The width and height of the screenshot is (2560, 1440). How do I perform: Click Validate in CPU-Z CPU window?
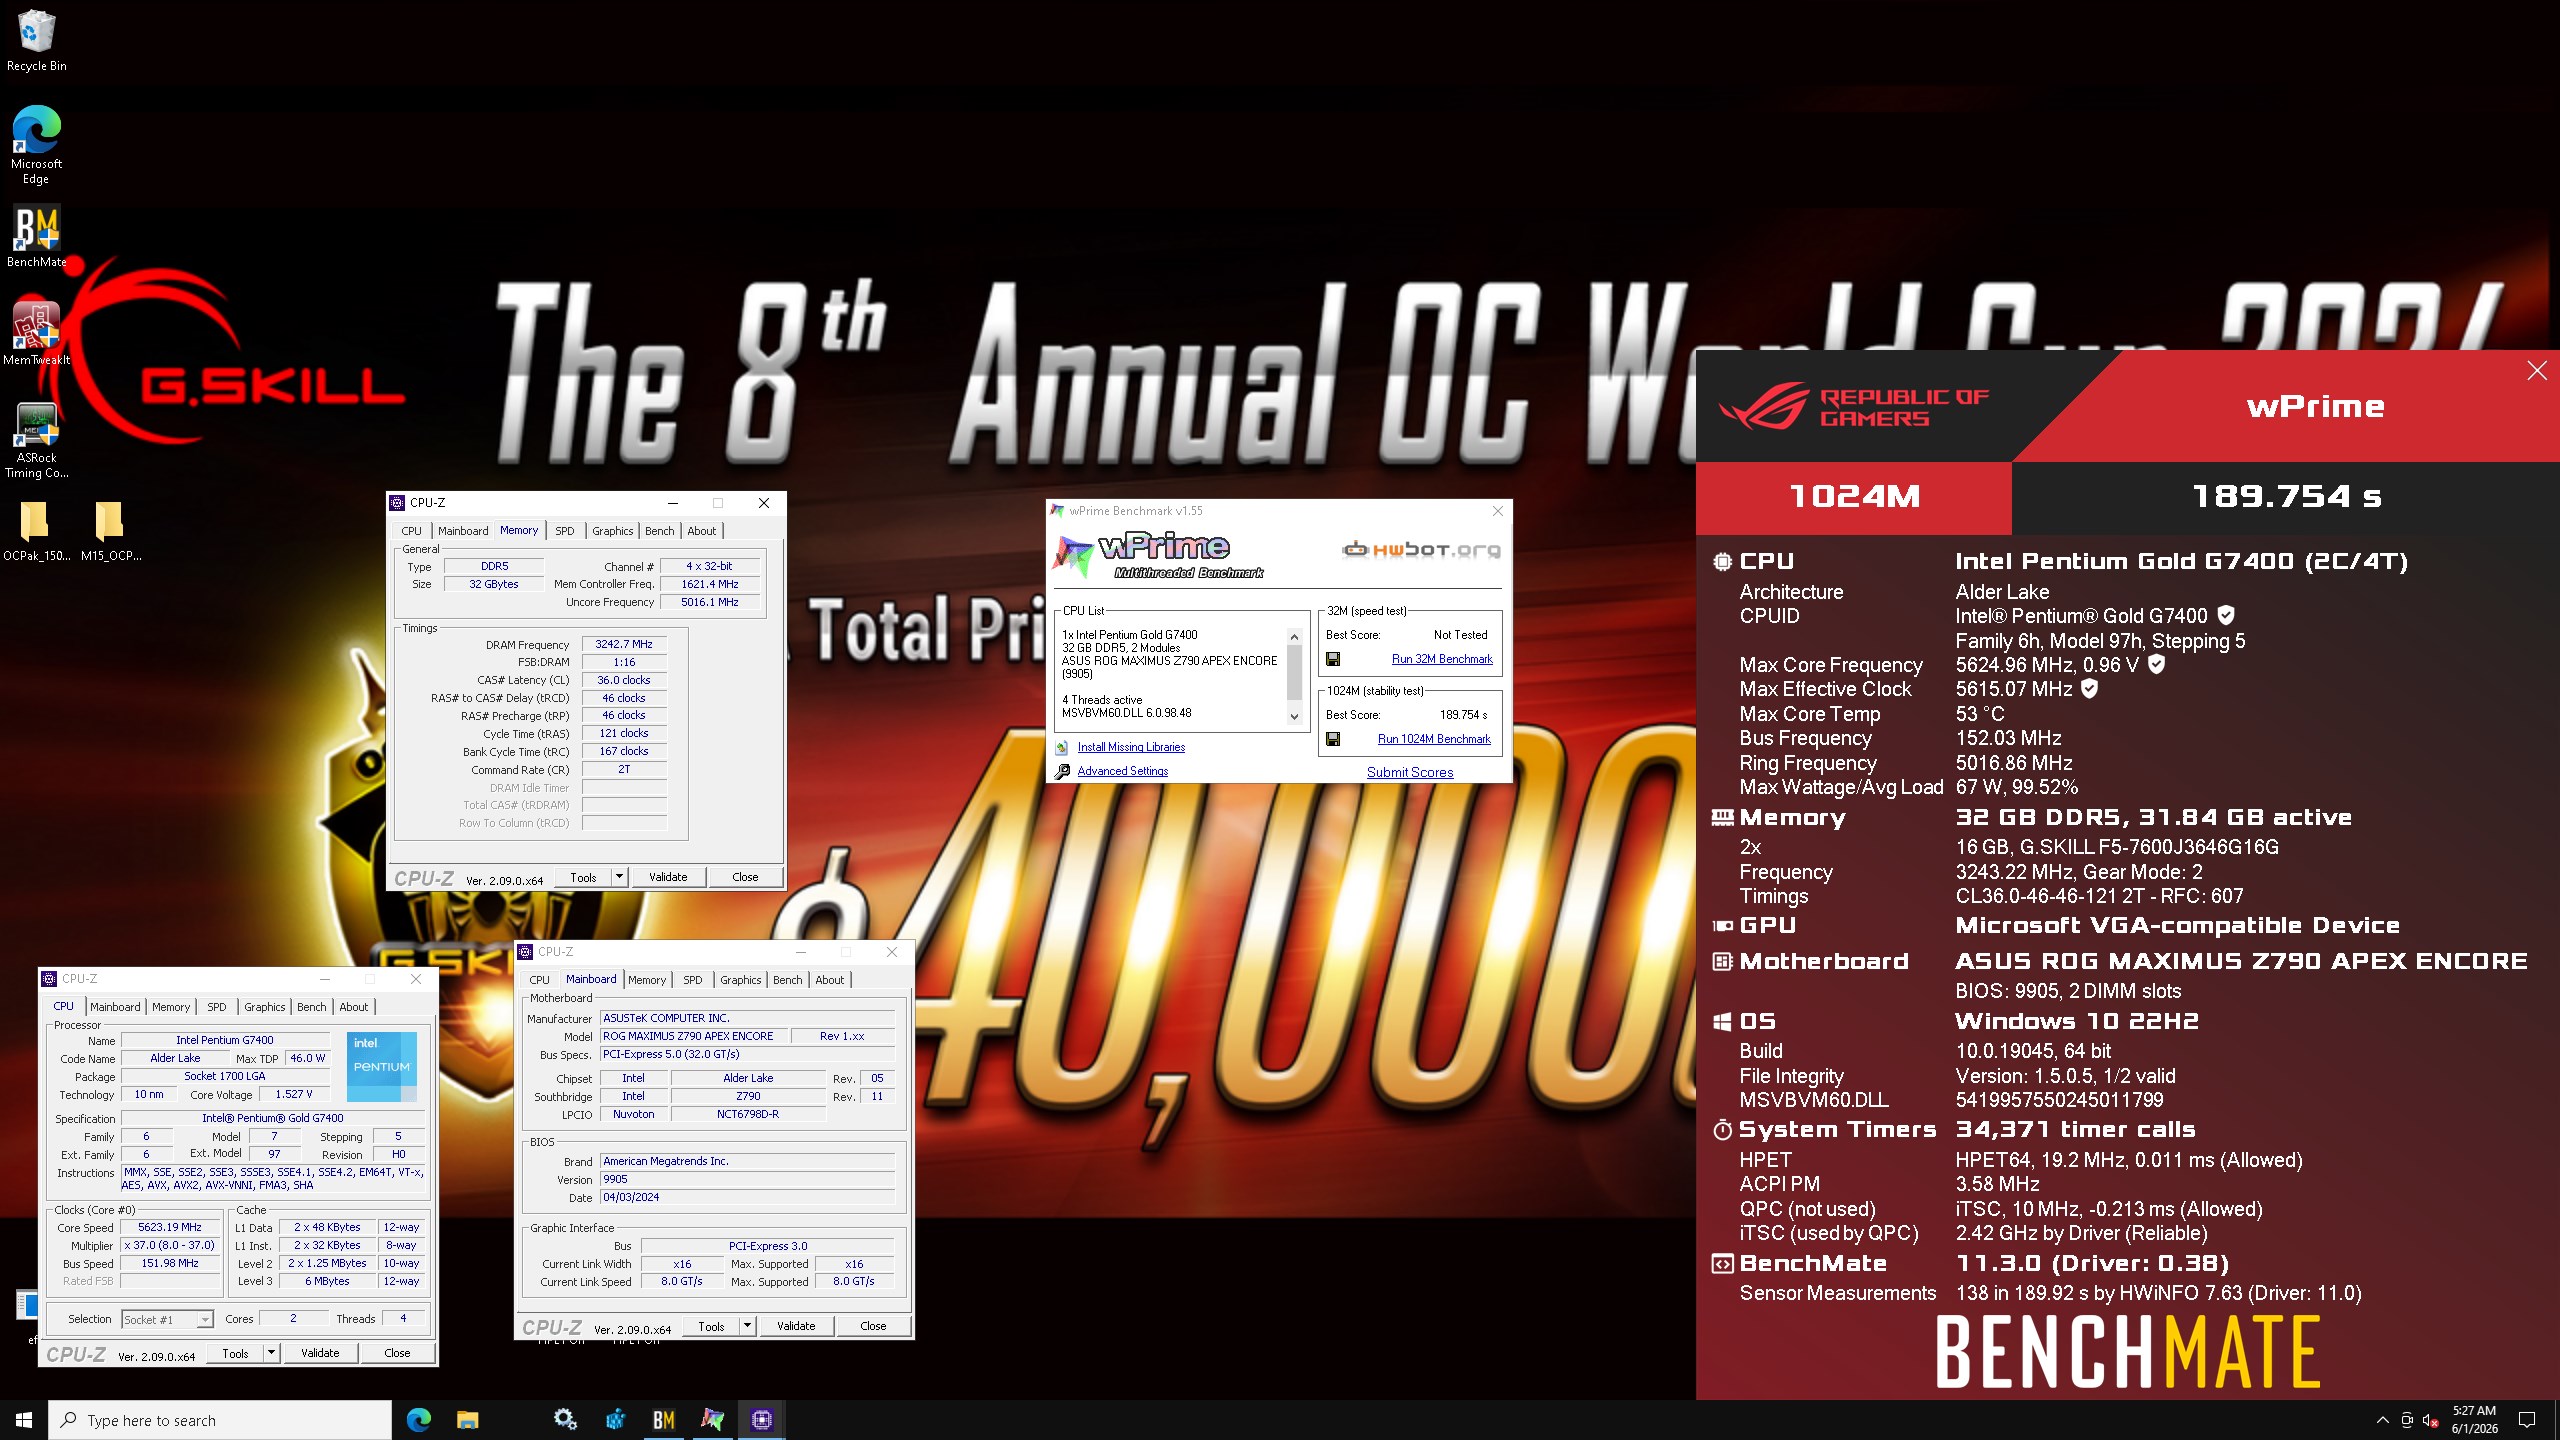point(320,1353)
